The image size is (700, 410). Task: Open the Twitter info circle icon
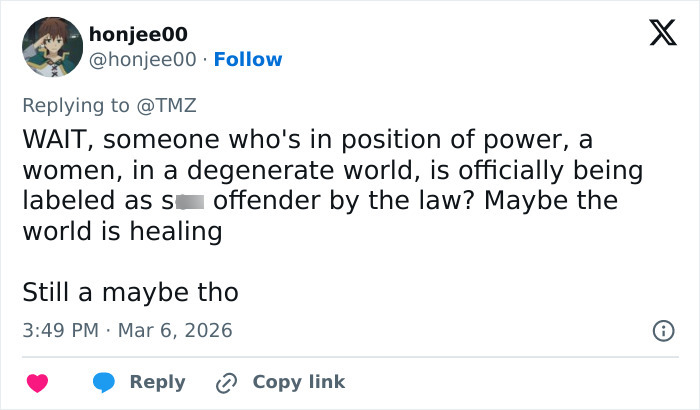pyautogui.click(x=662, y=330)
